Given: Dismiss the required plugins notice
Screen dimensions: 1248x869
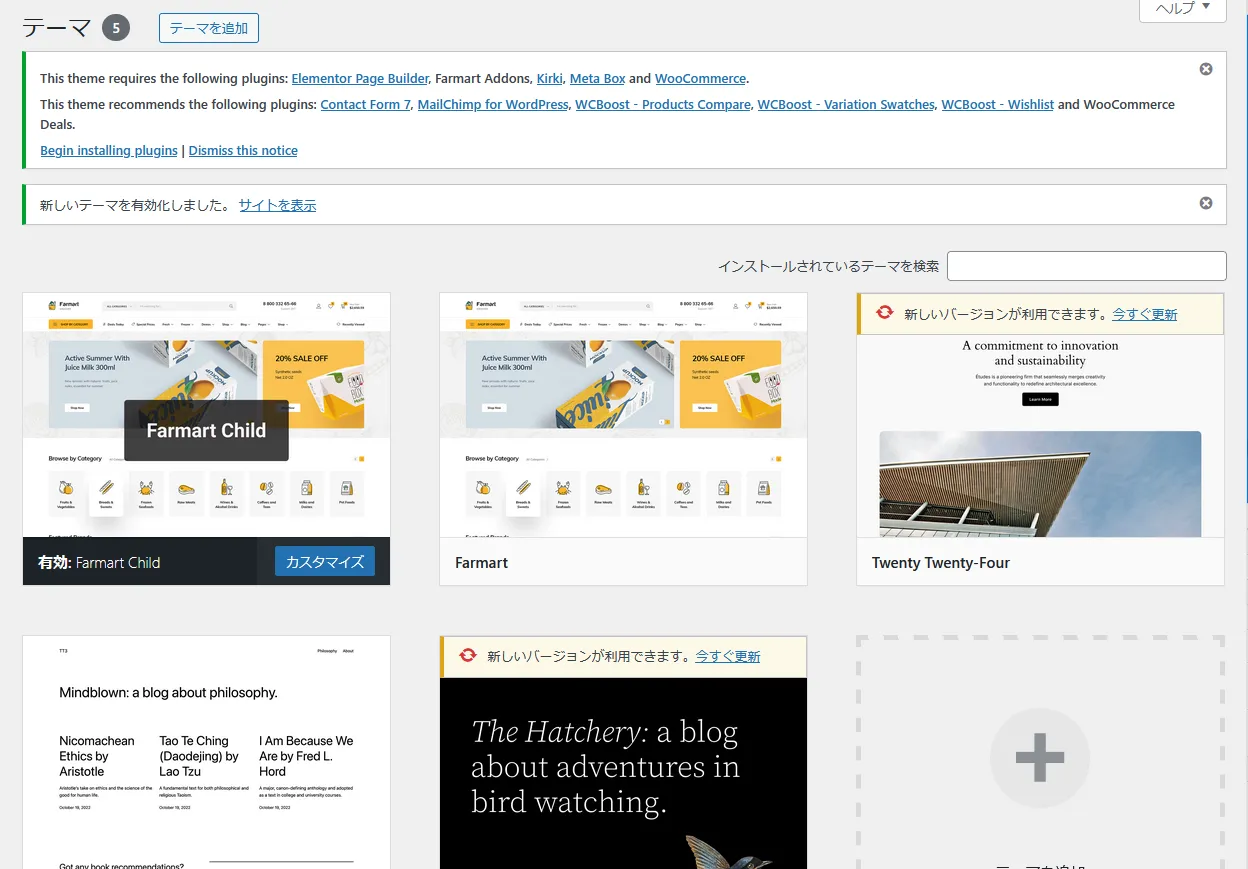Looking at the screenshot, I should pos(1206,69).
